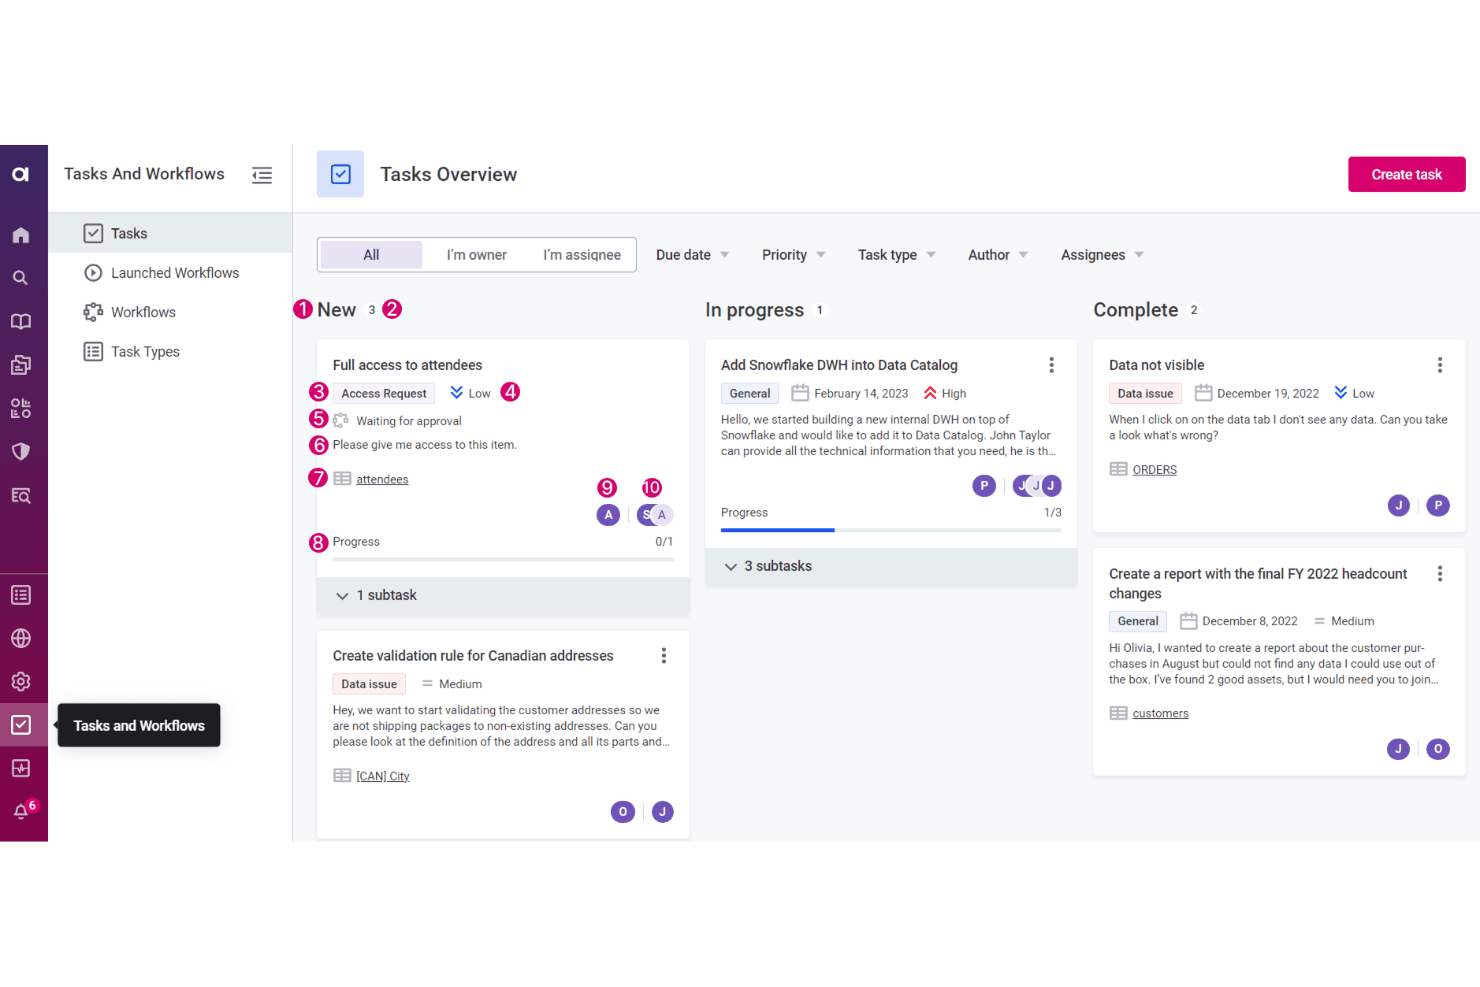Open the three-dot menu on Data not visible card

1440,365
